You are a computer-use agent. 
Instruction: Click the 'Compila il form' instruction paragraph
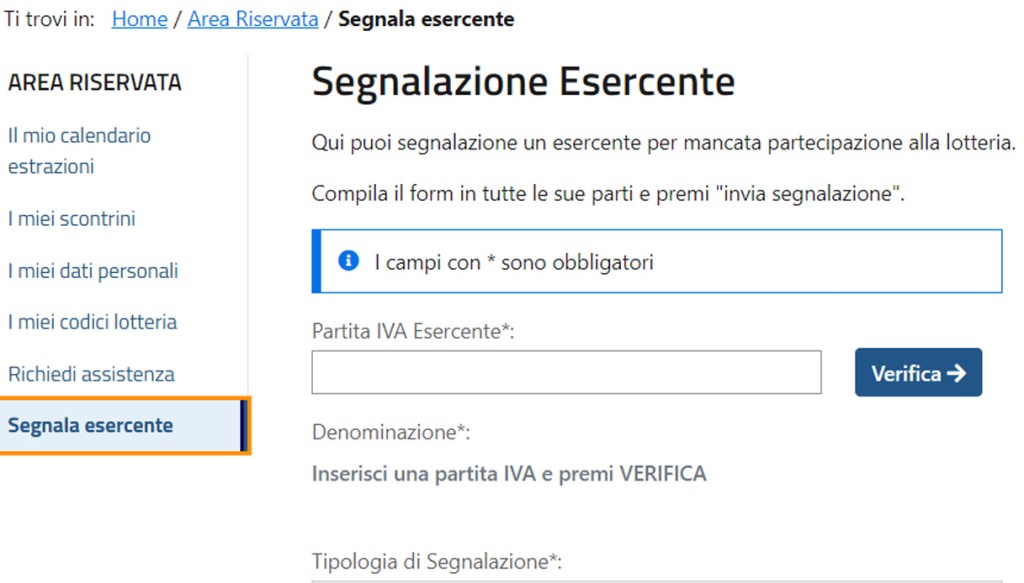pos(608,194)
